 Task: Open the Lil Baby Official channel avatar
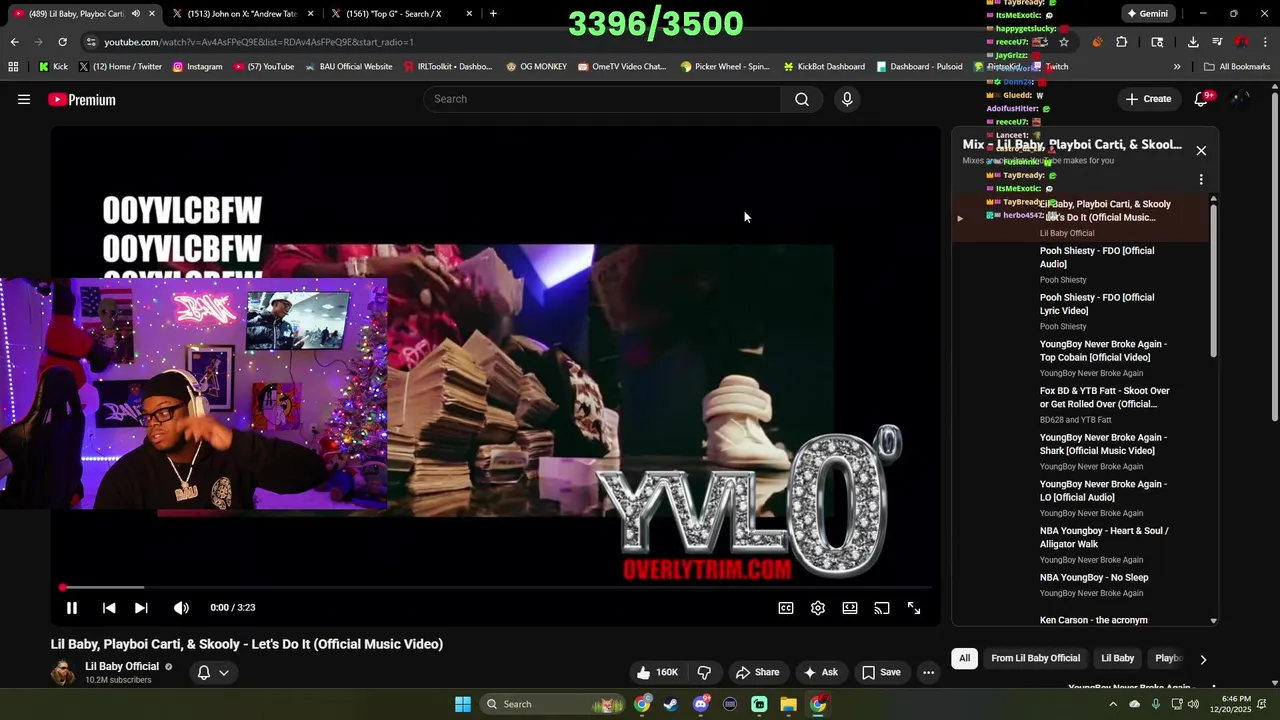[63, 672]
